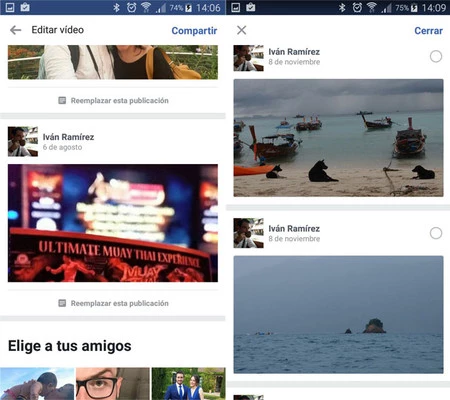Select the radio button for the beach boats post
450x400 pixels.
coord(436,56)
